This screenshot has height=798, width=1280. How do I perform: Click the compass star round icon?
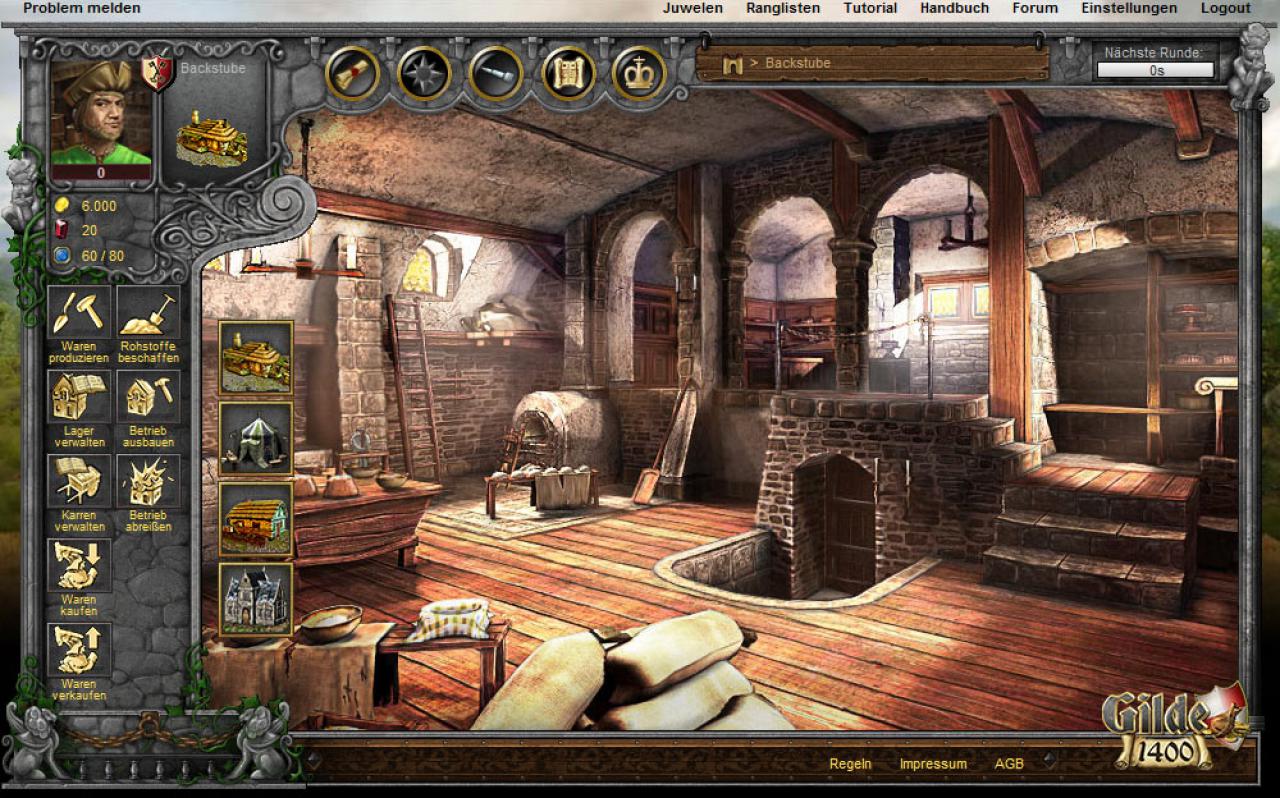click(x=424, y=73)
